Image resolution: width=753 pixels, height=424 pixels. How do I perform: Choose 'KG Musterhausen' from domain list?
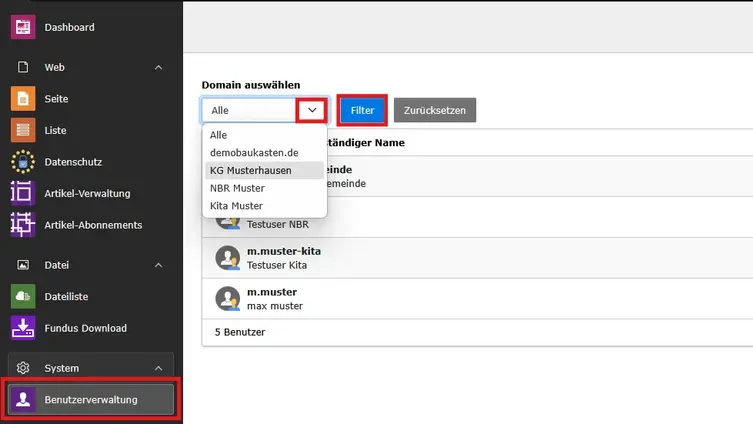[251, 170]
